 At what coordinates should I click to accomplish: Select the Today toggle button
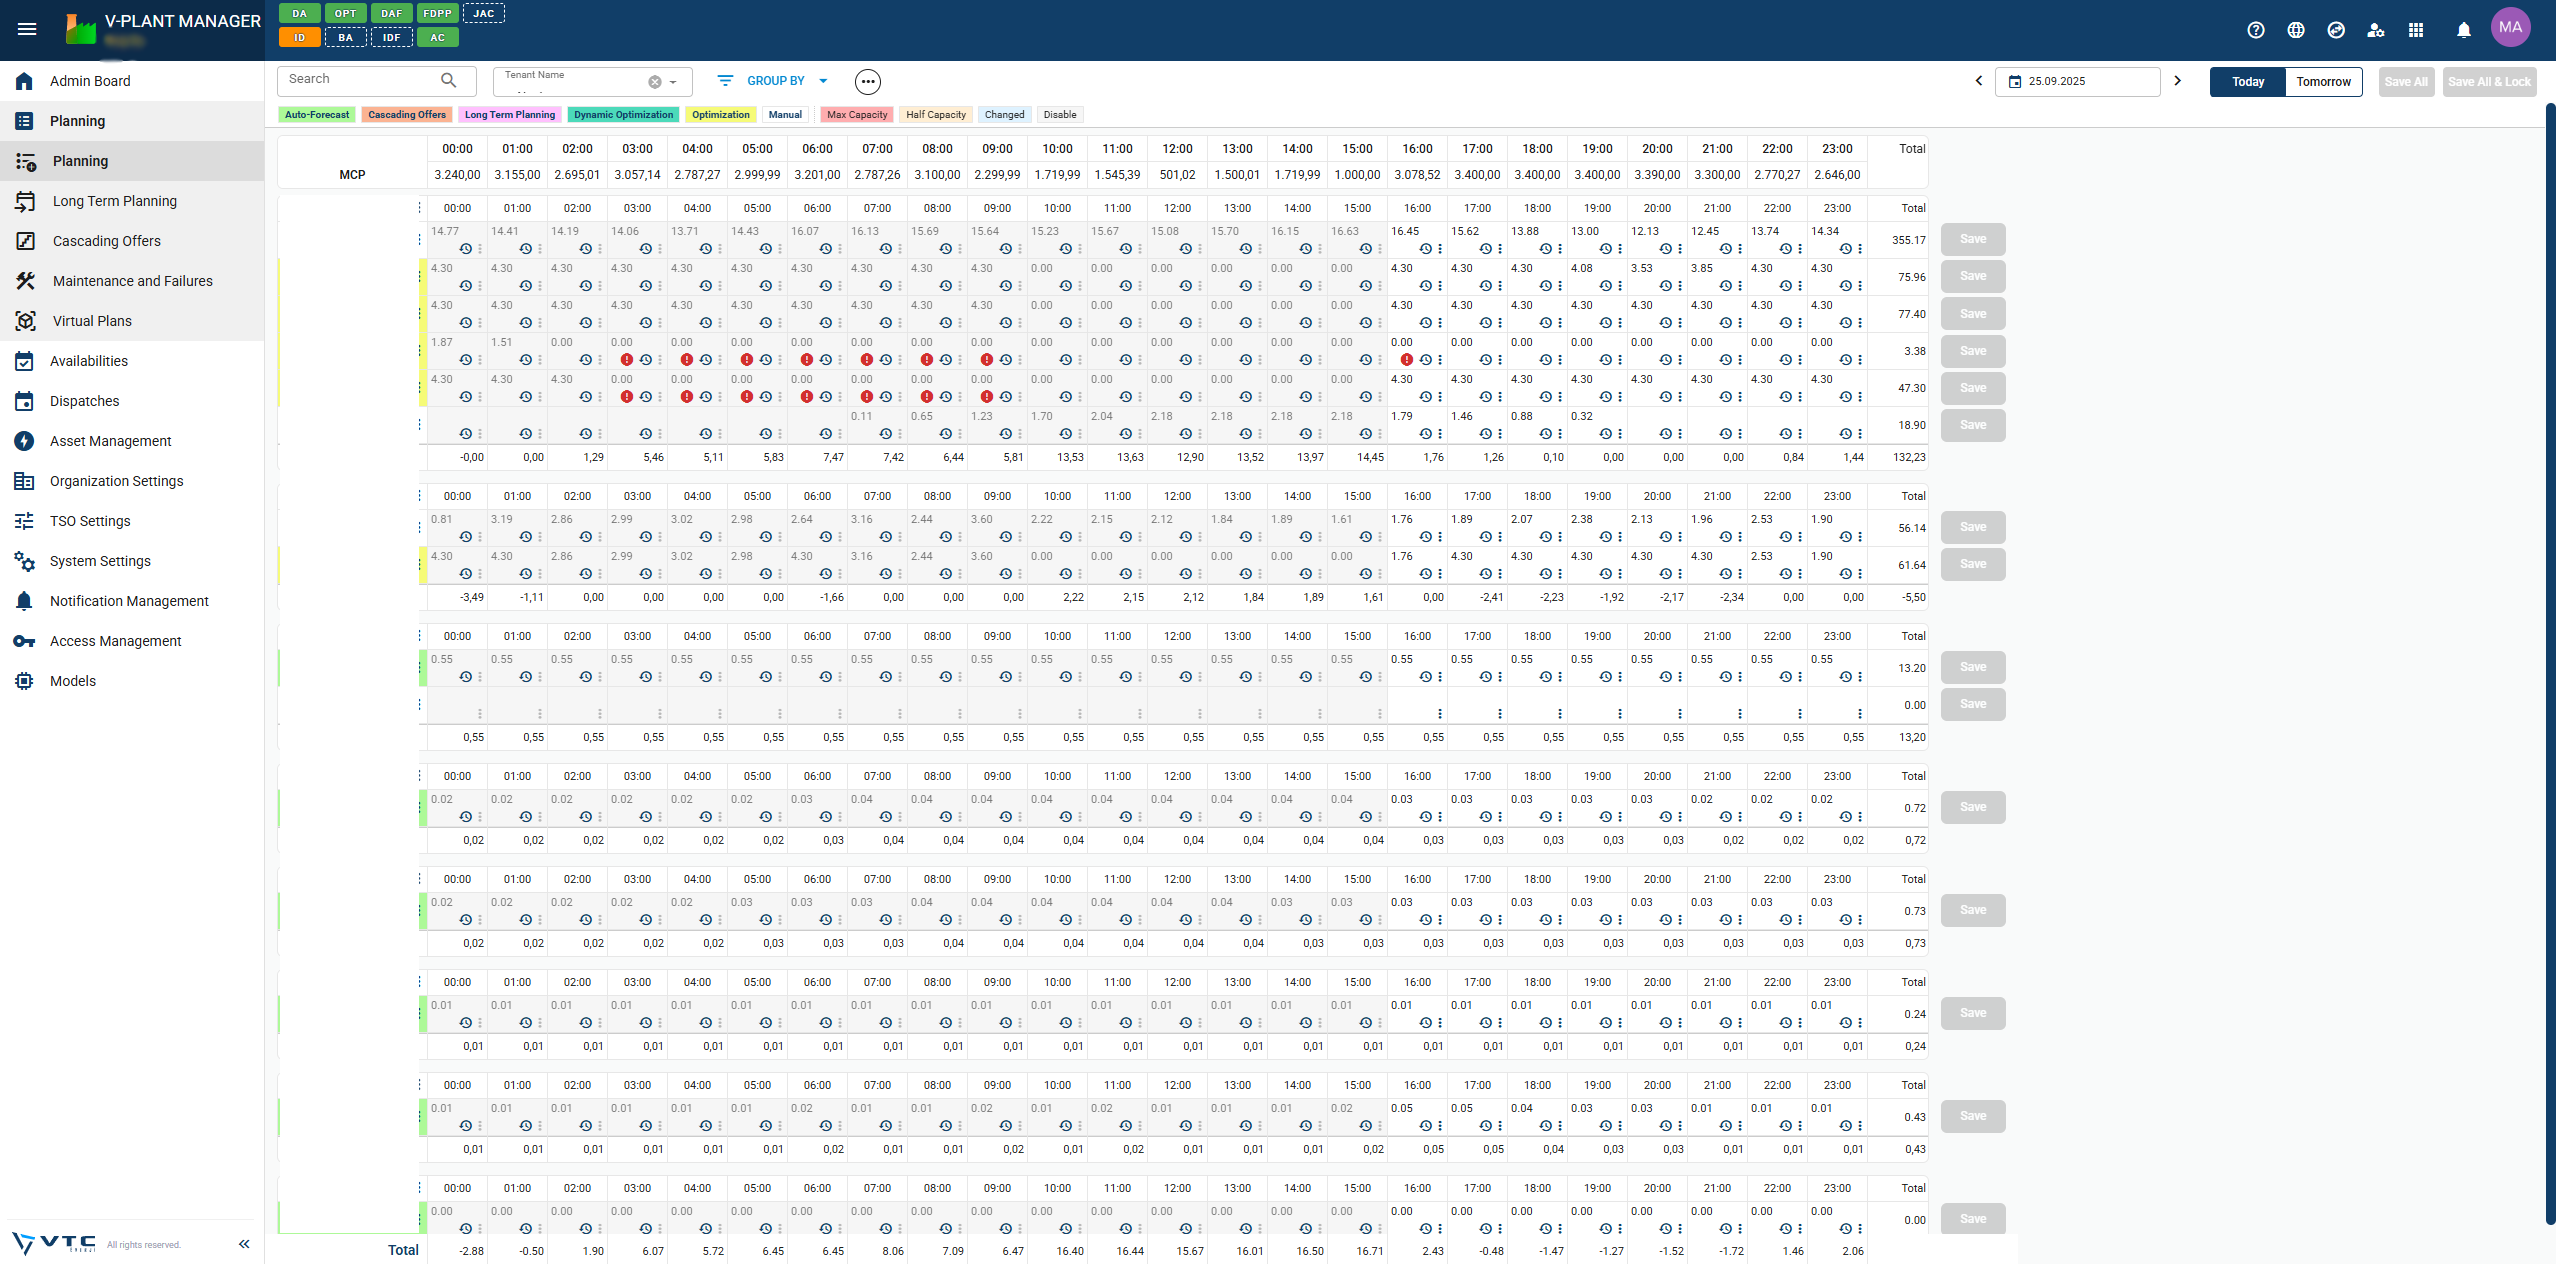click(2247, 82)
